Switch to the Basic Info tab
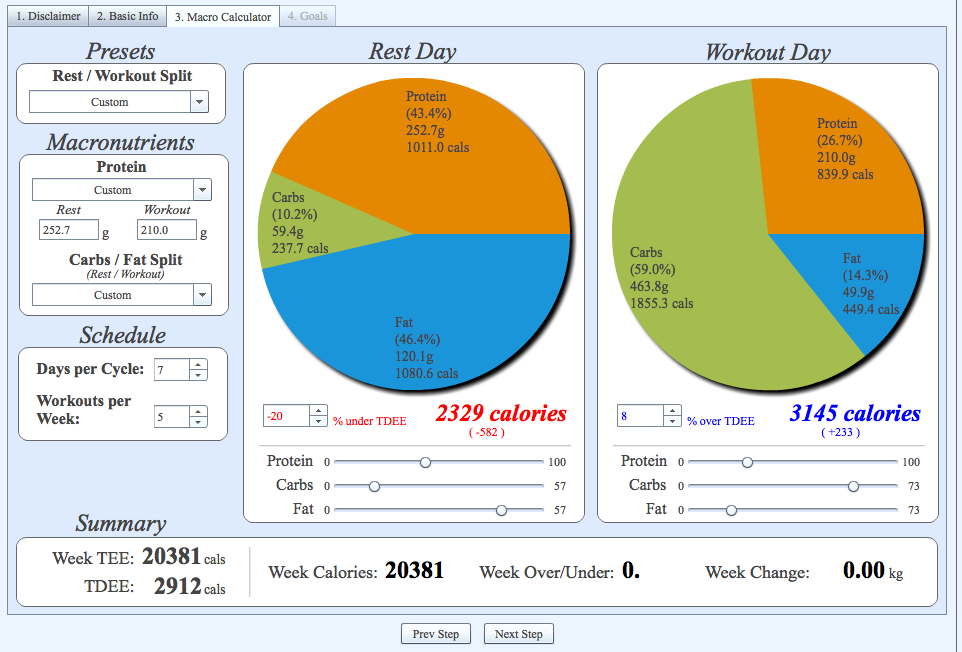This screenshot has height=652, width=962. [x=127, y=16]
